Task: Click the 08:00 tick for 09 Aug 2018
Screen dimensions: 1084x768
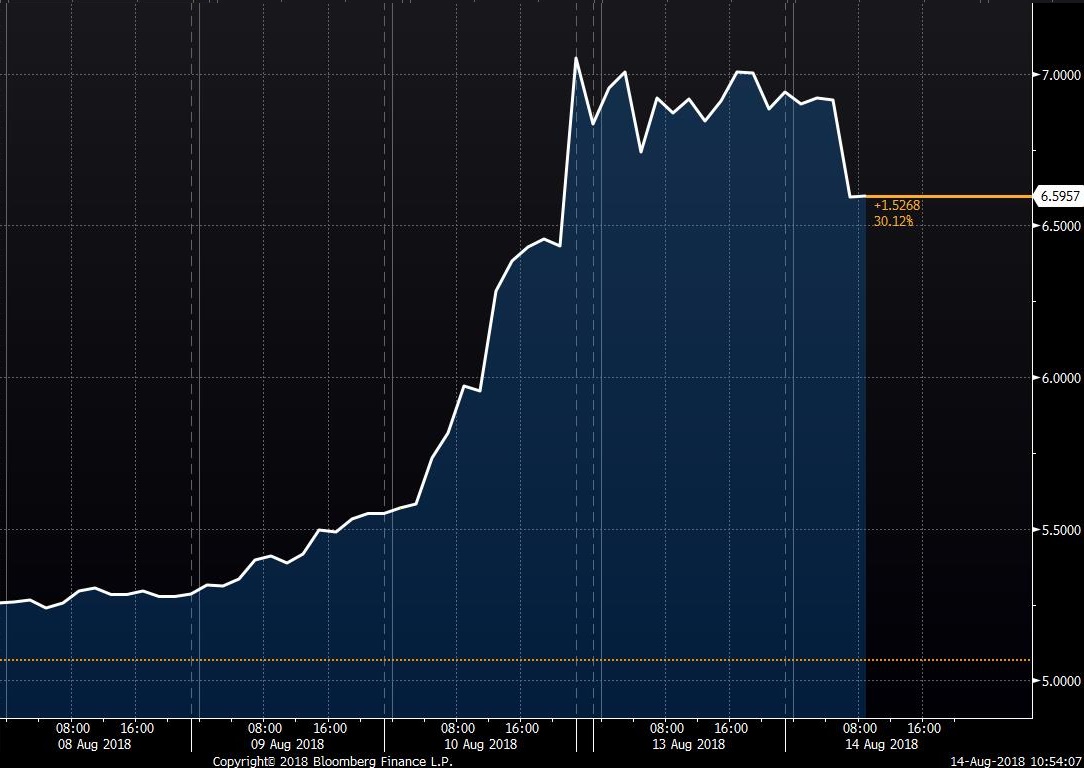Action: point(265,729)
